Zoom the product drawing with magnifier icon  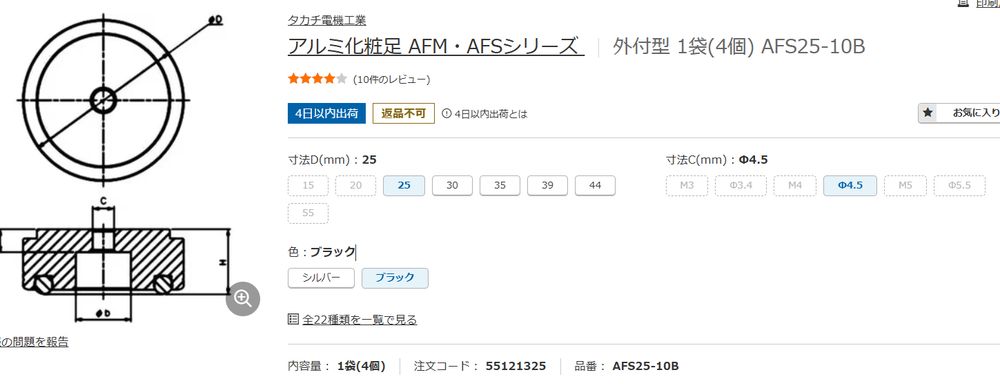click(x=242, y=298)
